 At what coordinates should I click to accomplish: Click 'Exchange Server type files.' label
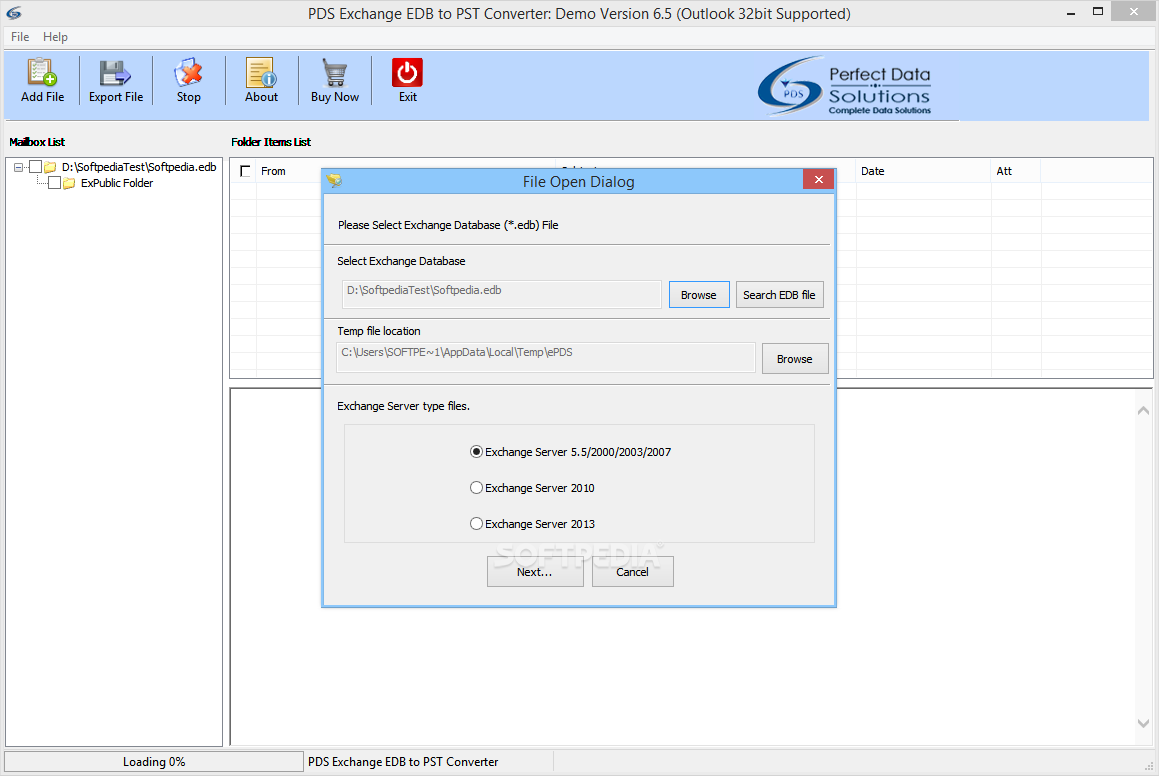pos(403,406)
